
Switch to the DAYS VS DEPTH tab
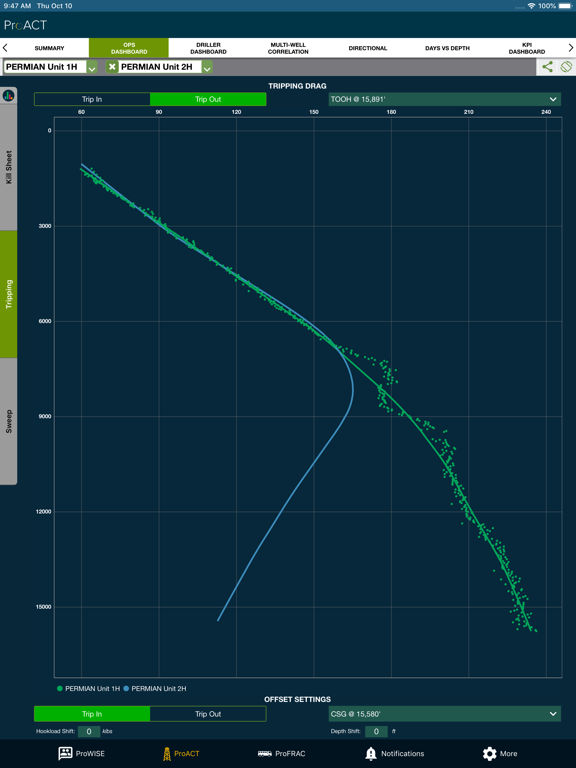coord(447,48)
